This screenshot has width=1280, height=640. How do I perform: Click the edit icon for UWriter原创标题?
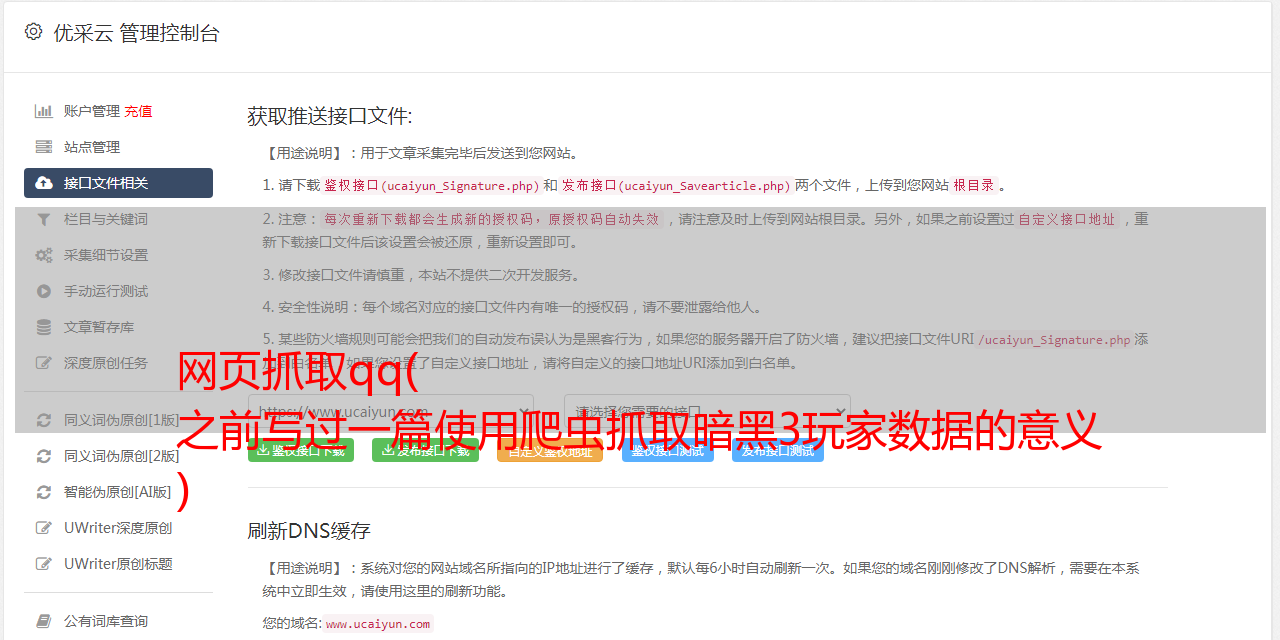44,564
